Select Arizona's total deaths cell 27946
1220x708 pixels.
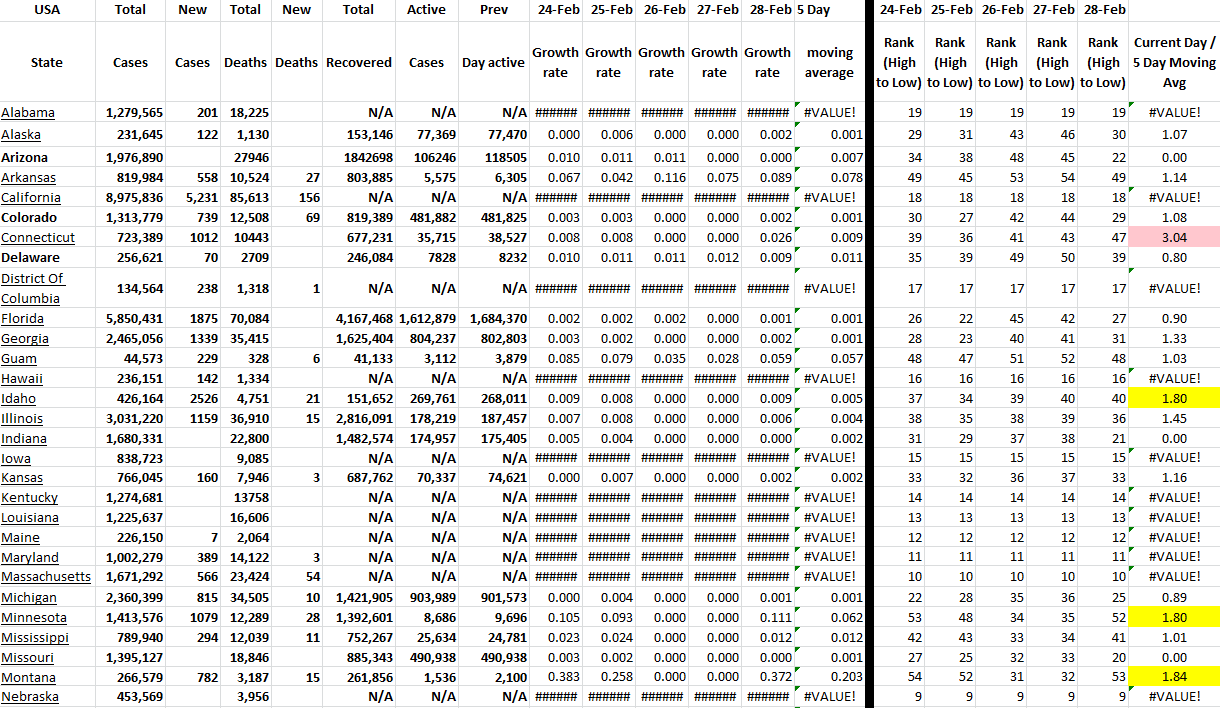pos(245,158)
